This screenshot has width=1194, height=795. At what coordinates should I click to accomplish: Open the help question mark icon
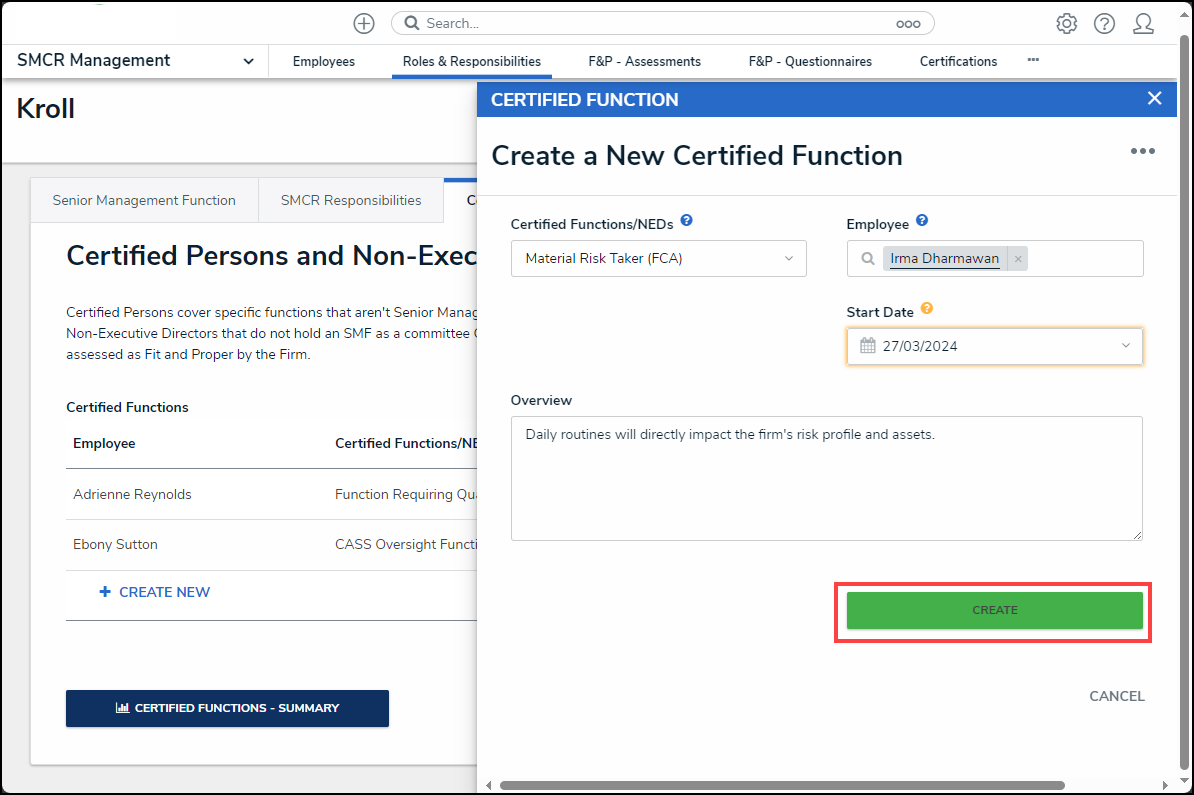[1104, 23]
